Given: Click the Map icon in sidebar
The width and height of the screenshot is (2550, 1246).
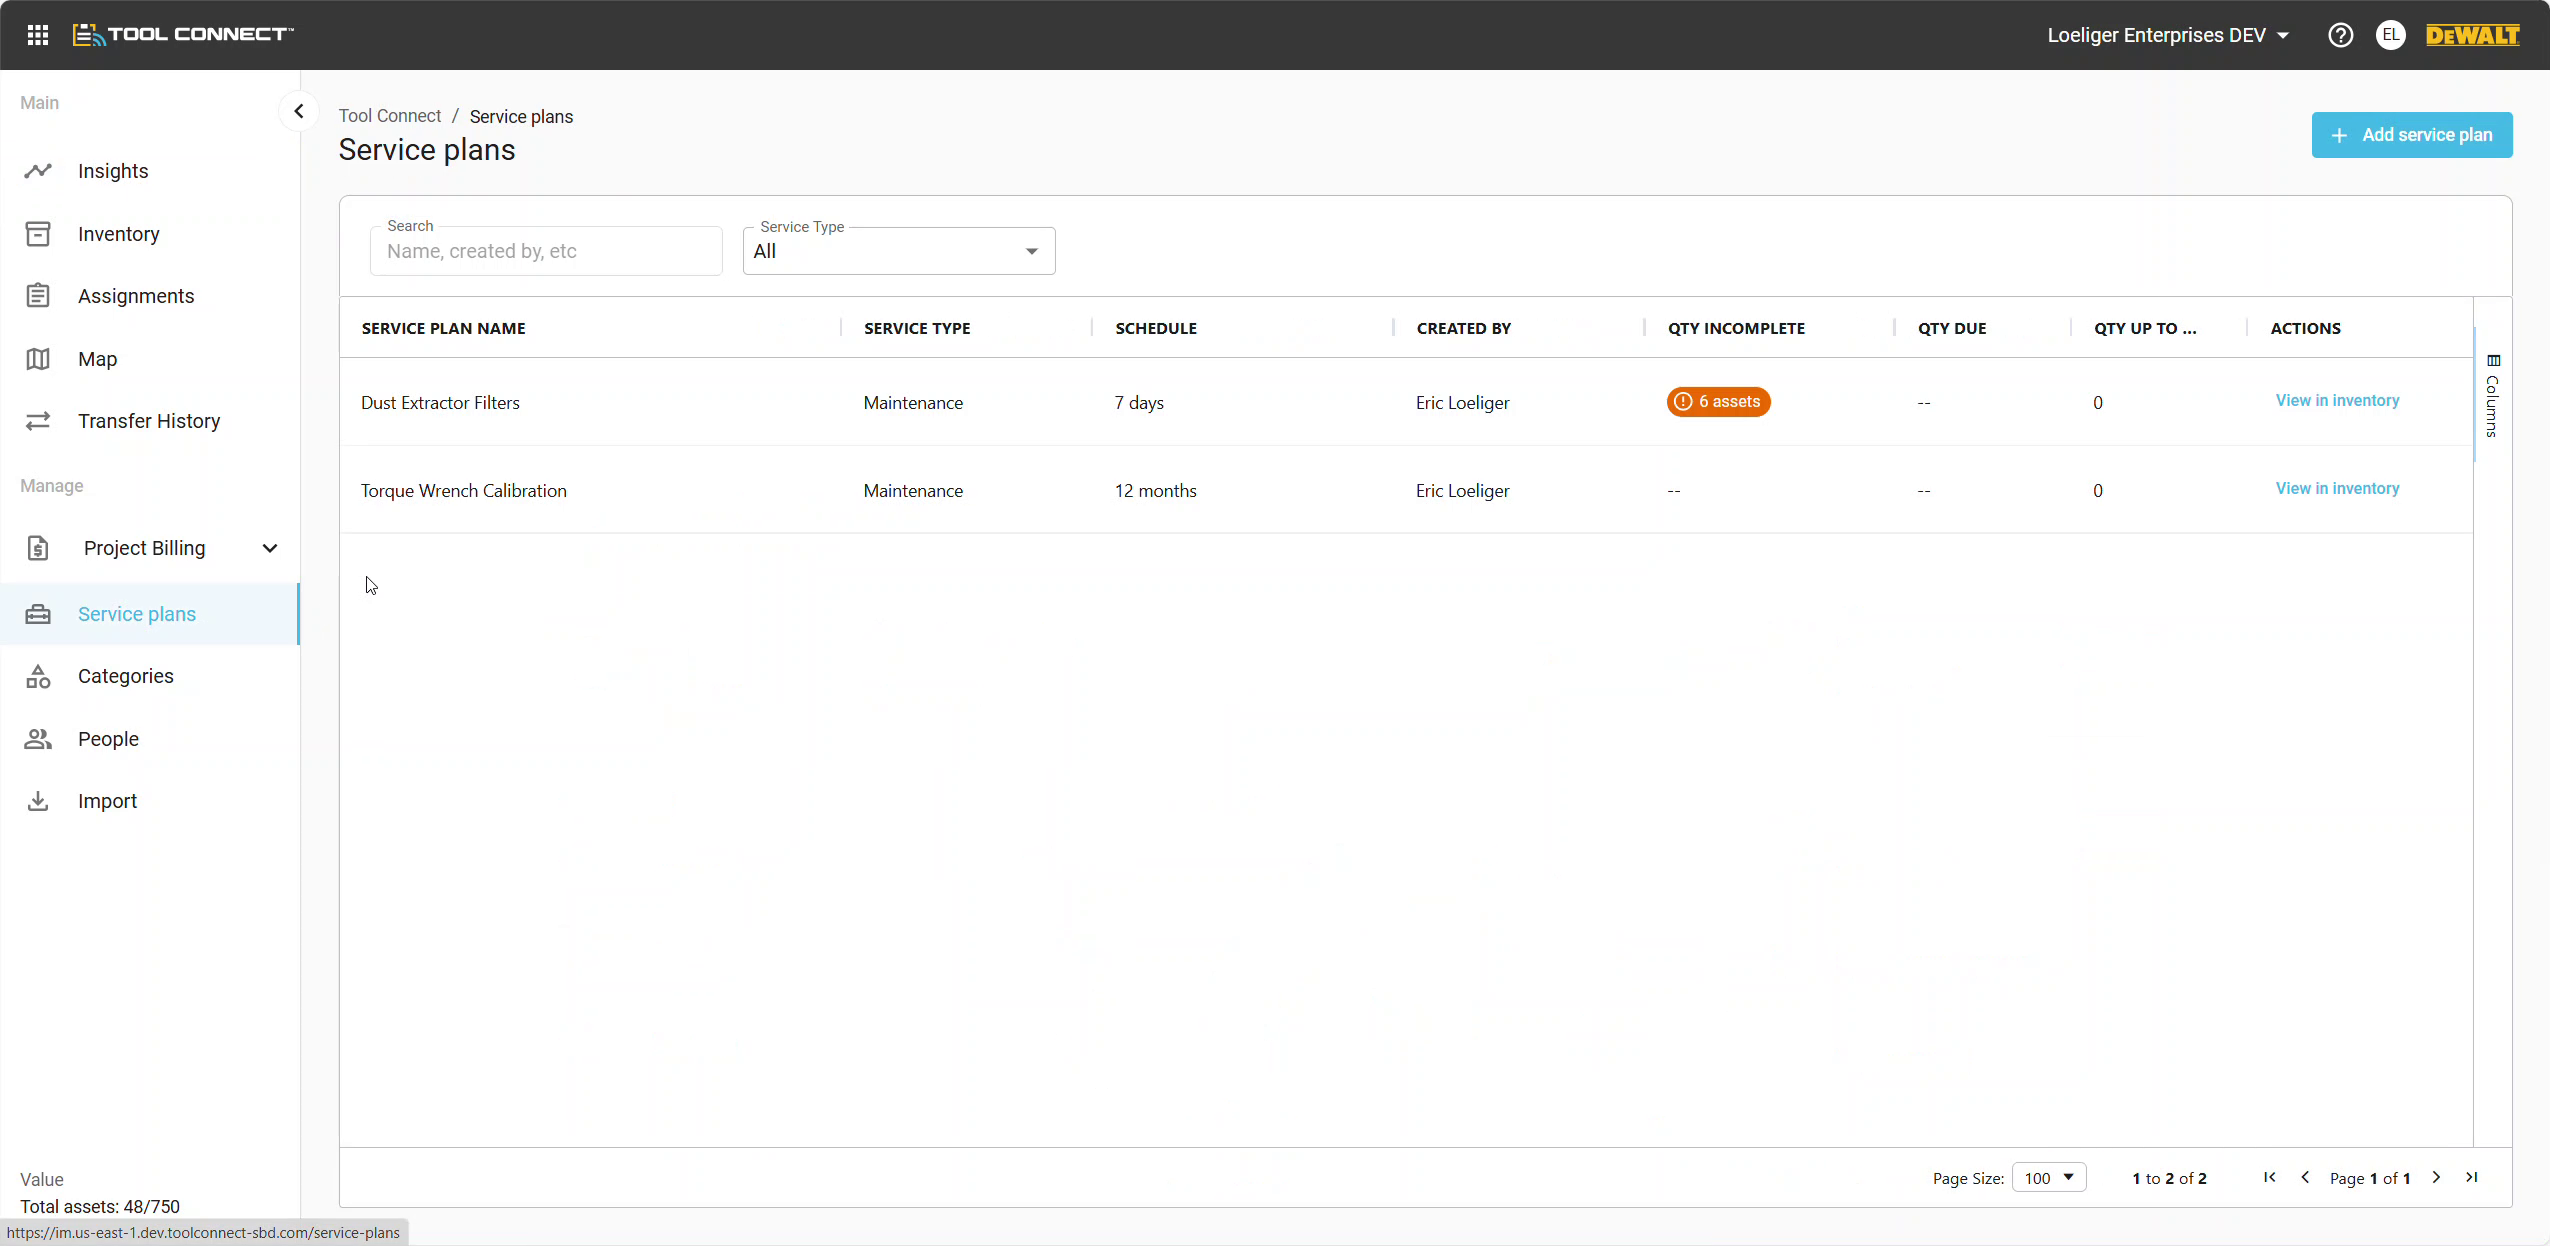Looking at the screenshot, I should (38, 359).
